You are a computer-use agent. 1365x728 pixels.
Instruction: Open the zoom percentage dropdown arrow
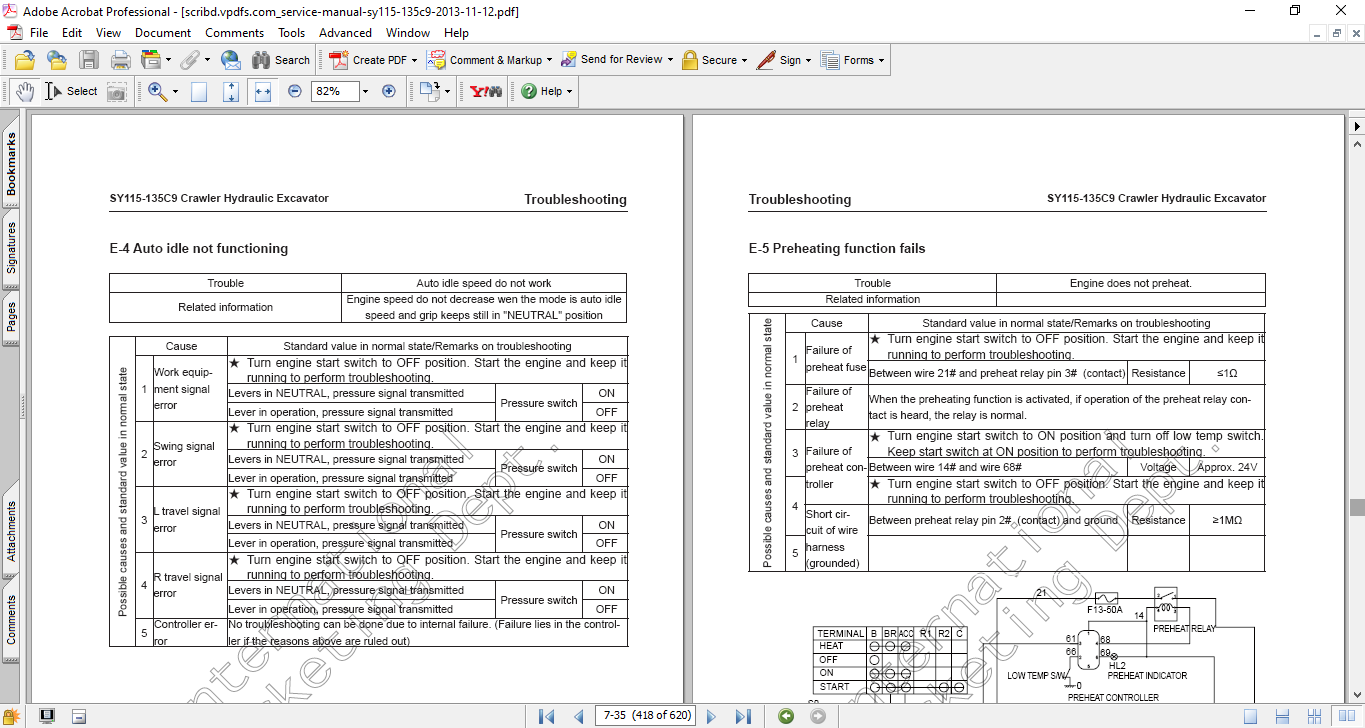click(x=365, y=91)
